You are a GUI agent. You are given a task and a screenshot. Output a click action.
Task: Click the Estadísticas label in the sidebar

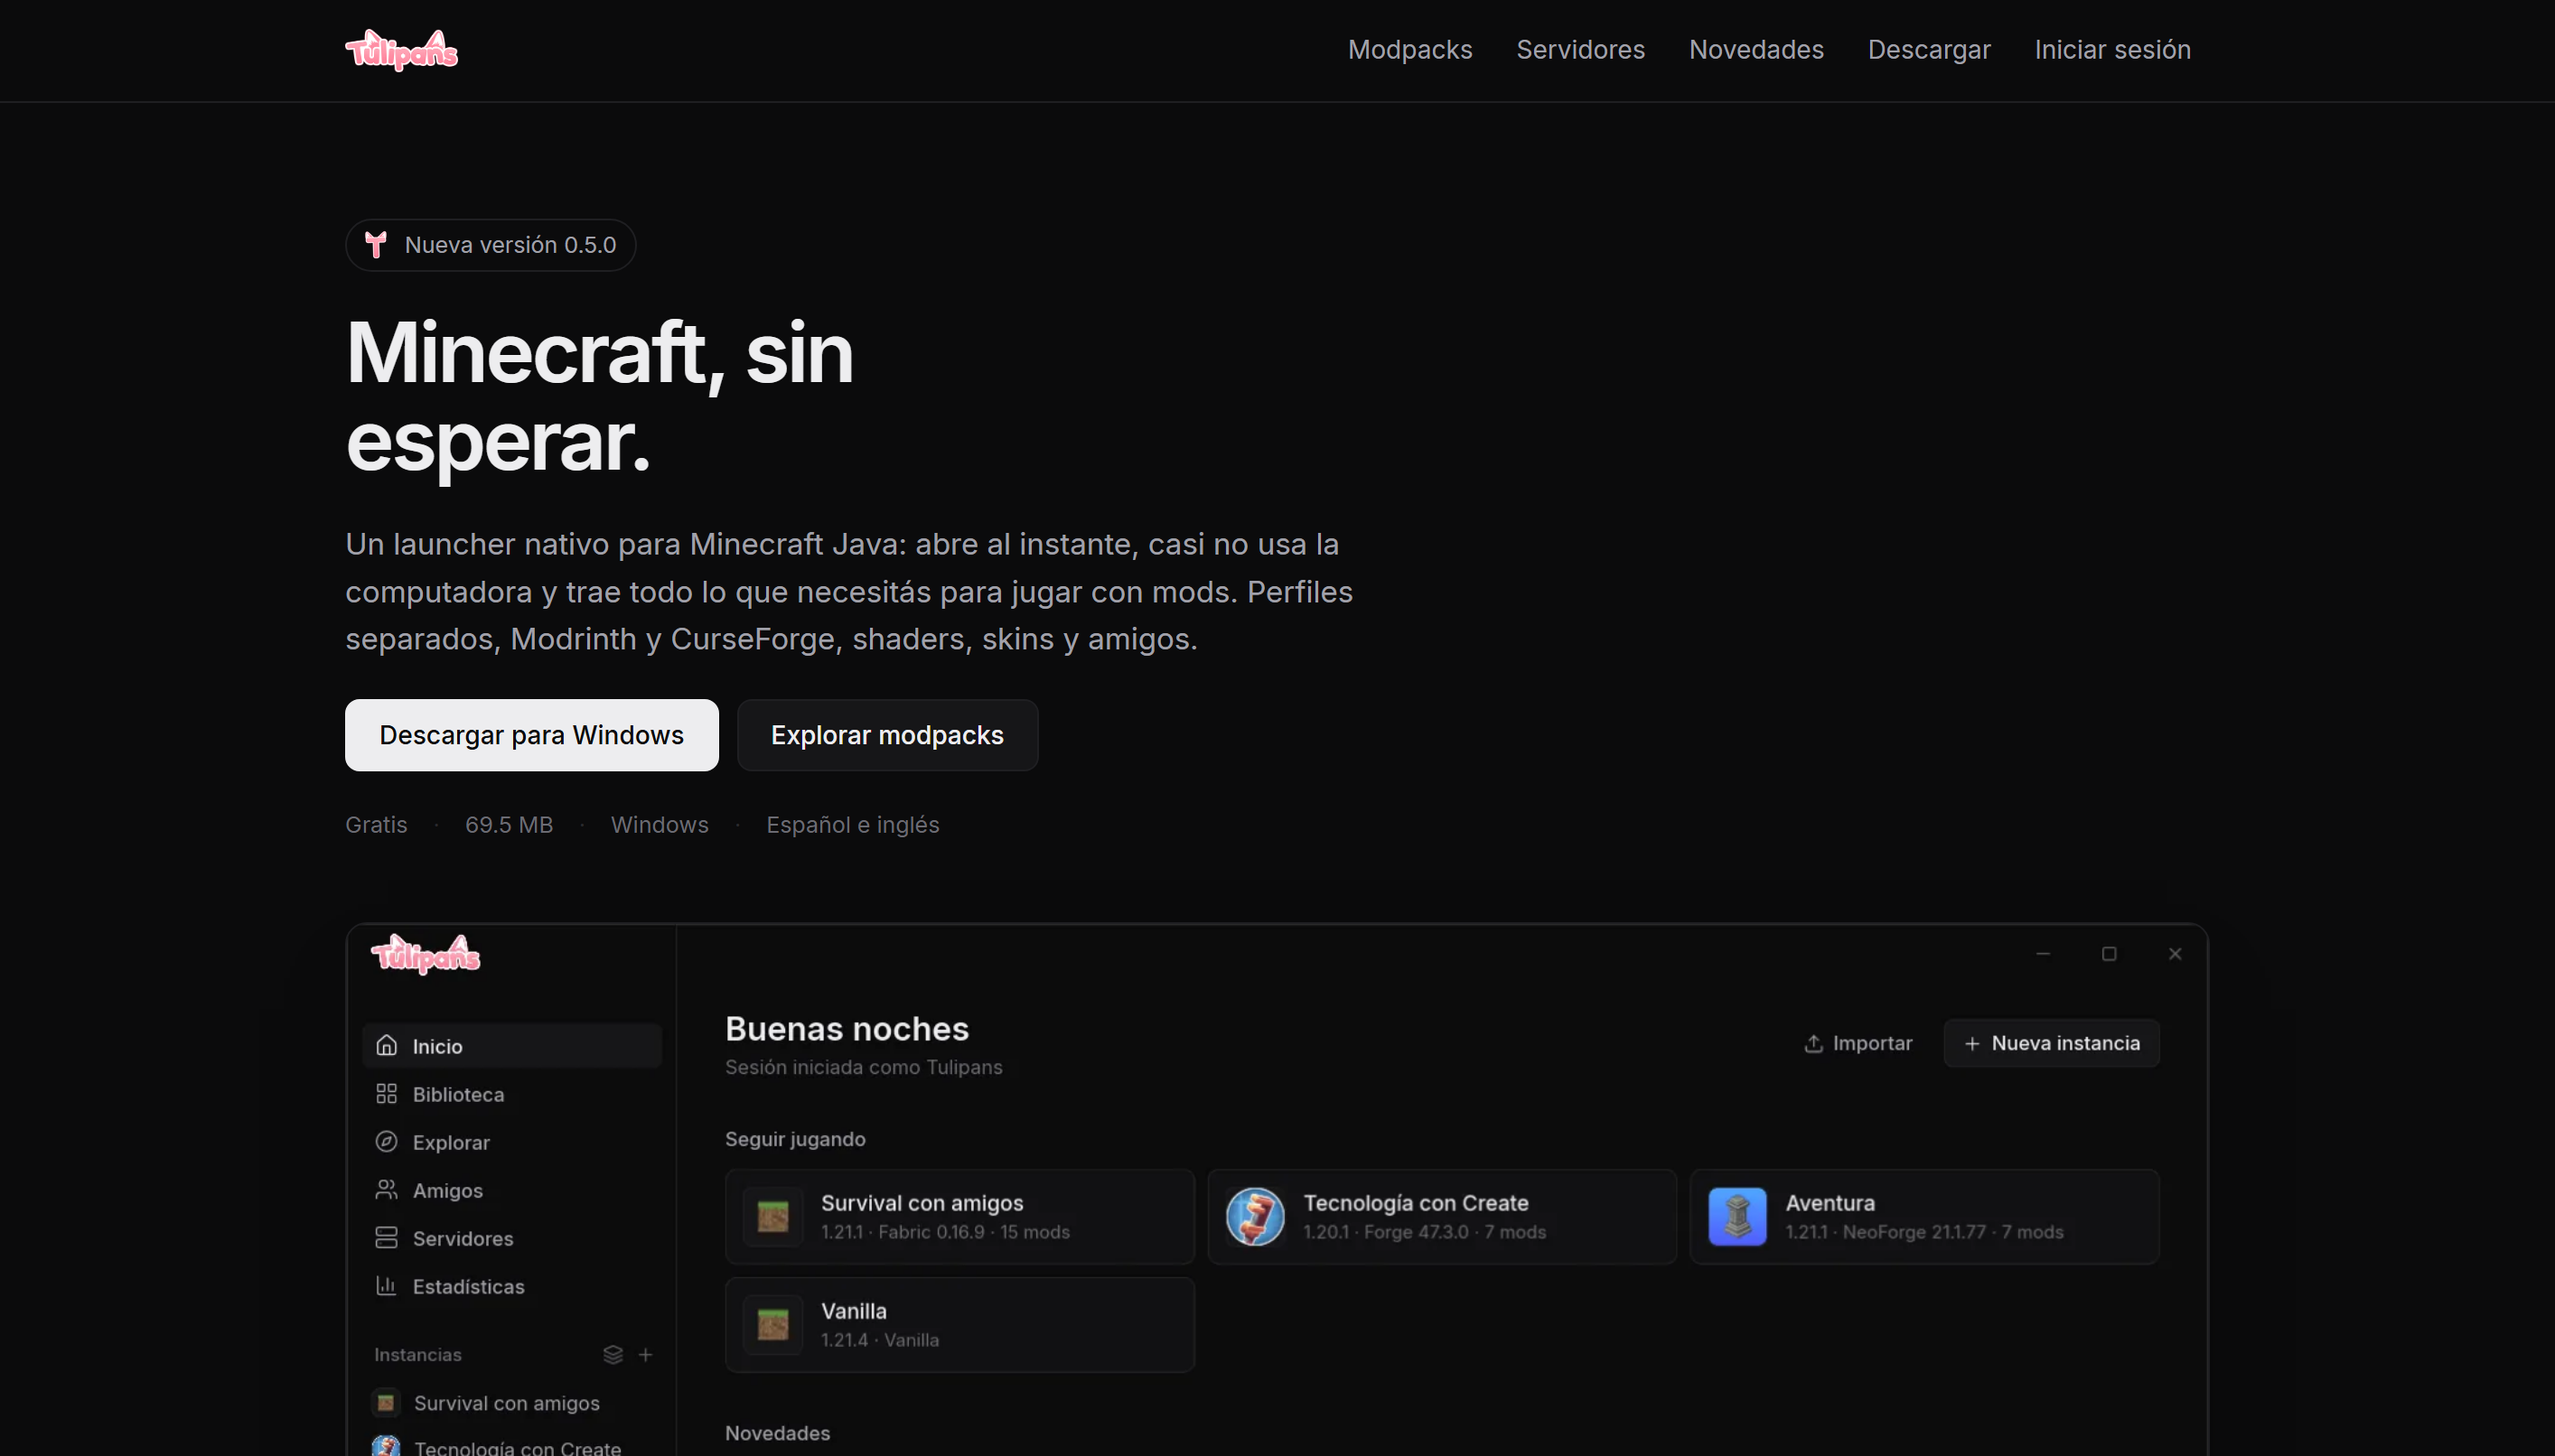pyautogui.click(x=469, y=1286)
